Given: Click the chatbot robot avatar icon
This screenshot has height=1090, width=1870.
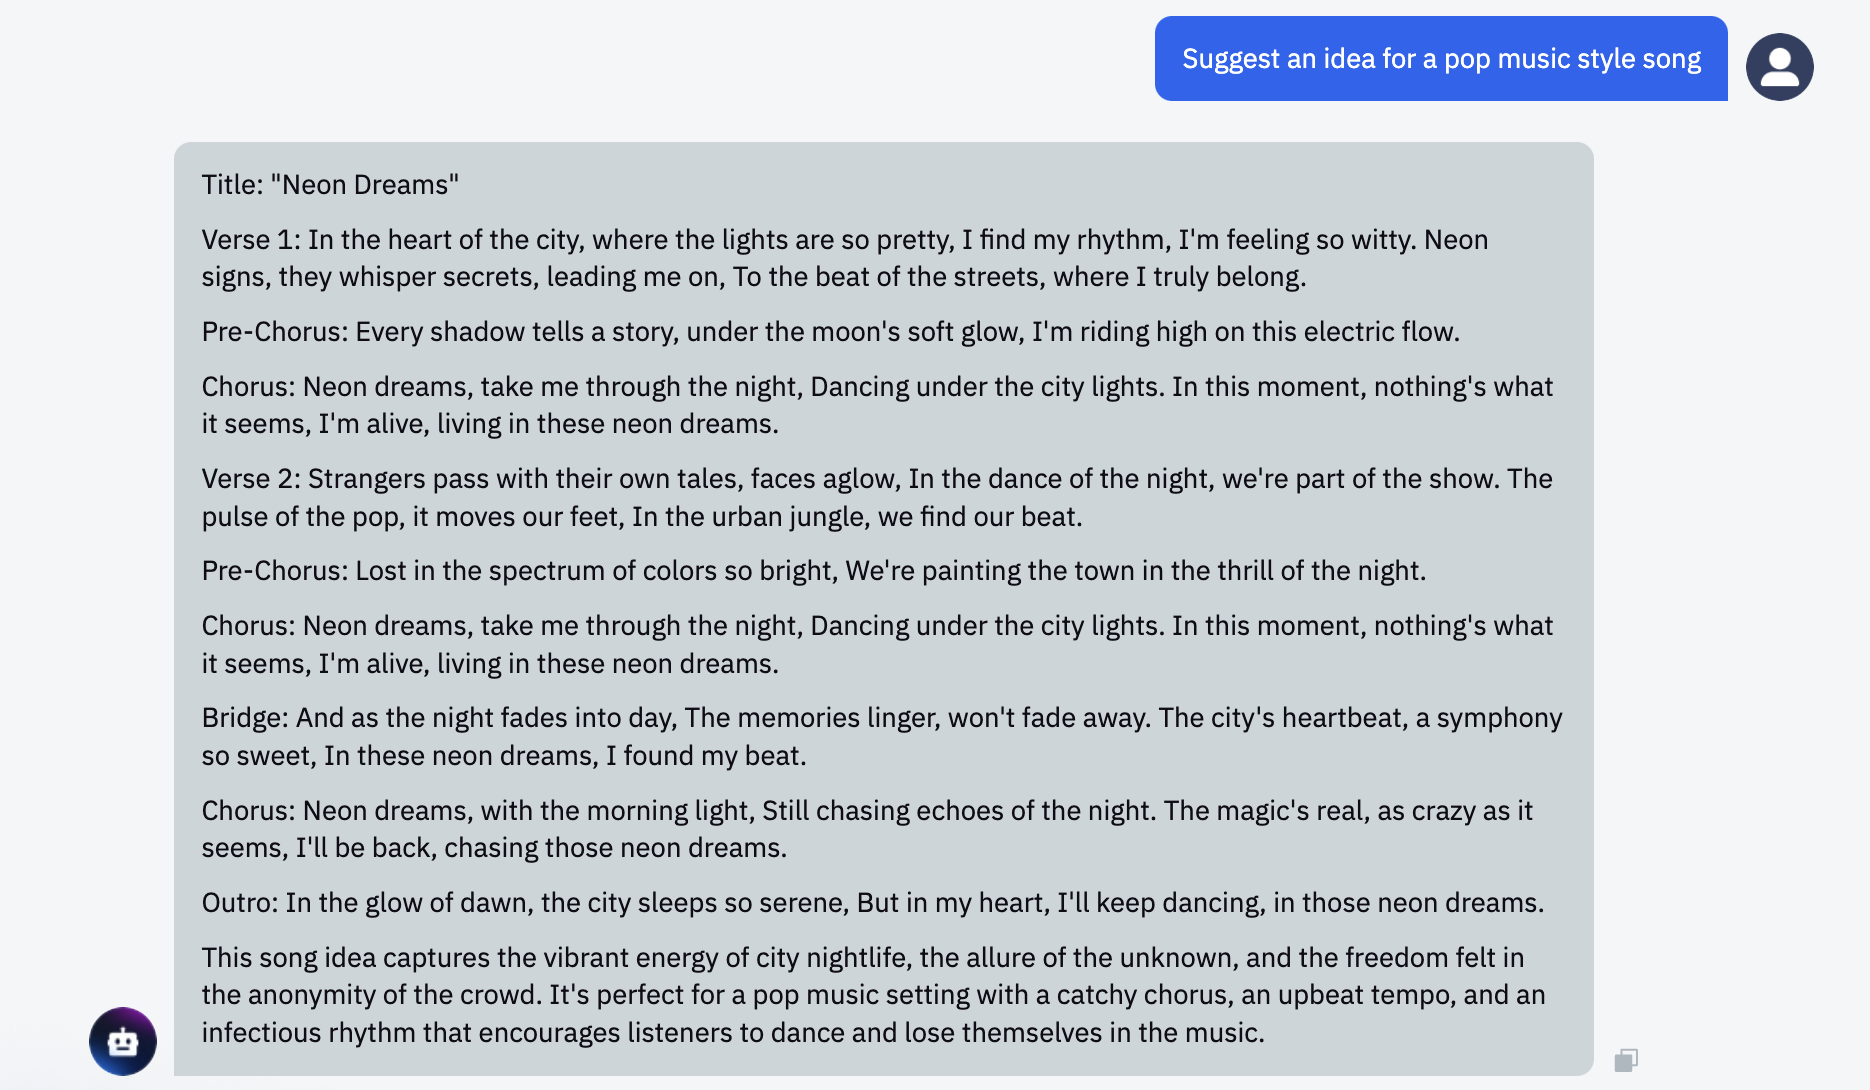Looking at the screenshot, I should pyautogui.click(x=123, y=1041).
